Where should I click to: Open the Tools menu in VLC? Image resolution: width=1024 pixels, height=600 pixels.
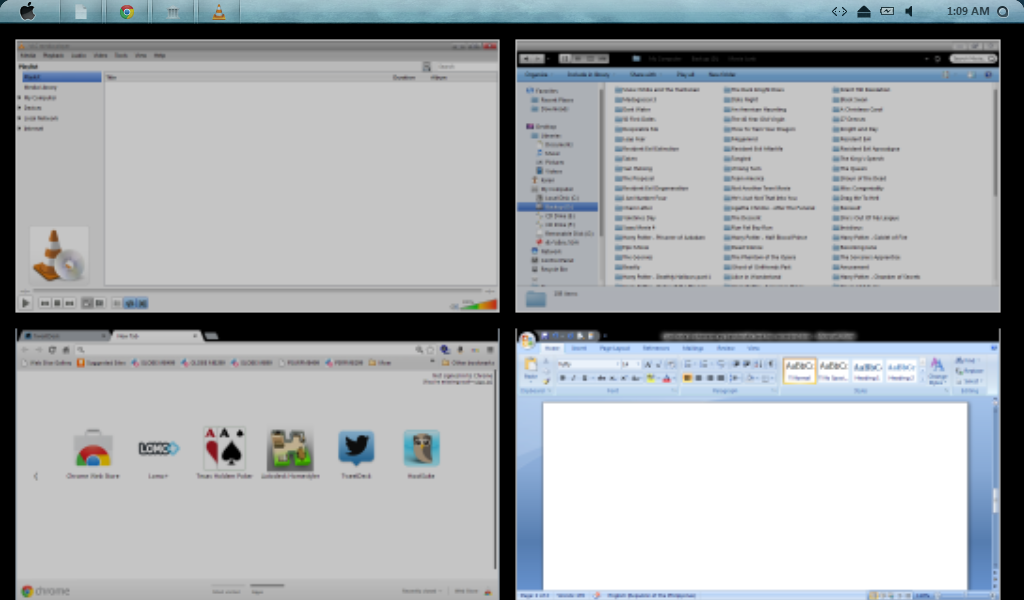click(121, 55)
